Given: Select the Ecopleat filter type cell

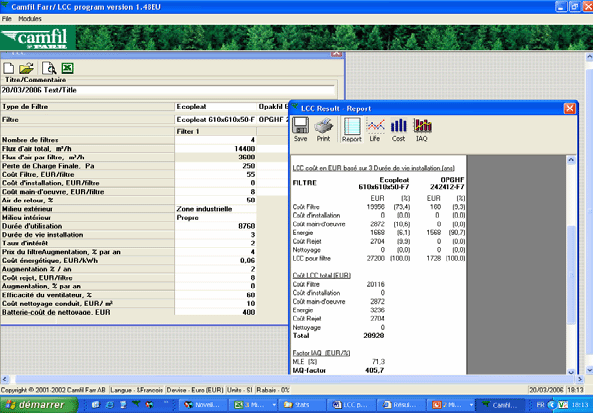Looking at the screenshot, I should pyautogui.click(x=216, y=107).
